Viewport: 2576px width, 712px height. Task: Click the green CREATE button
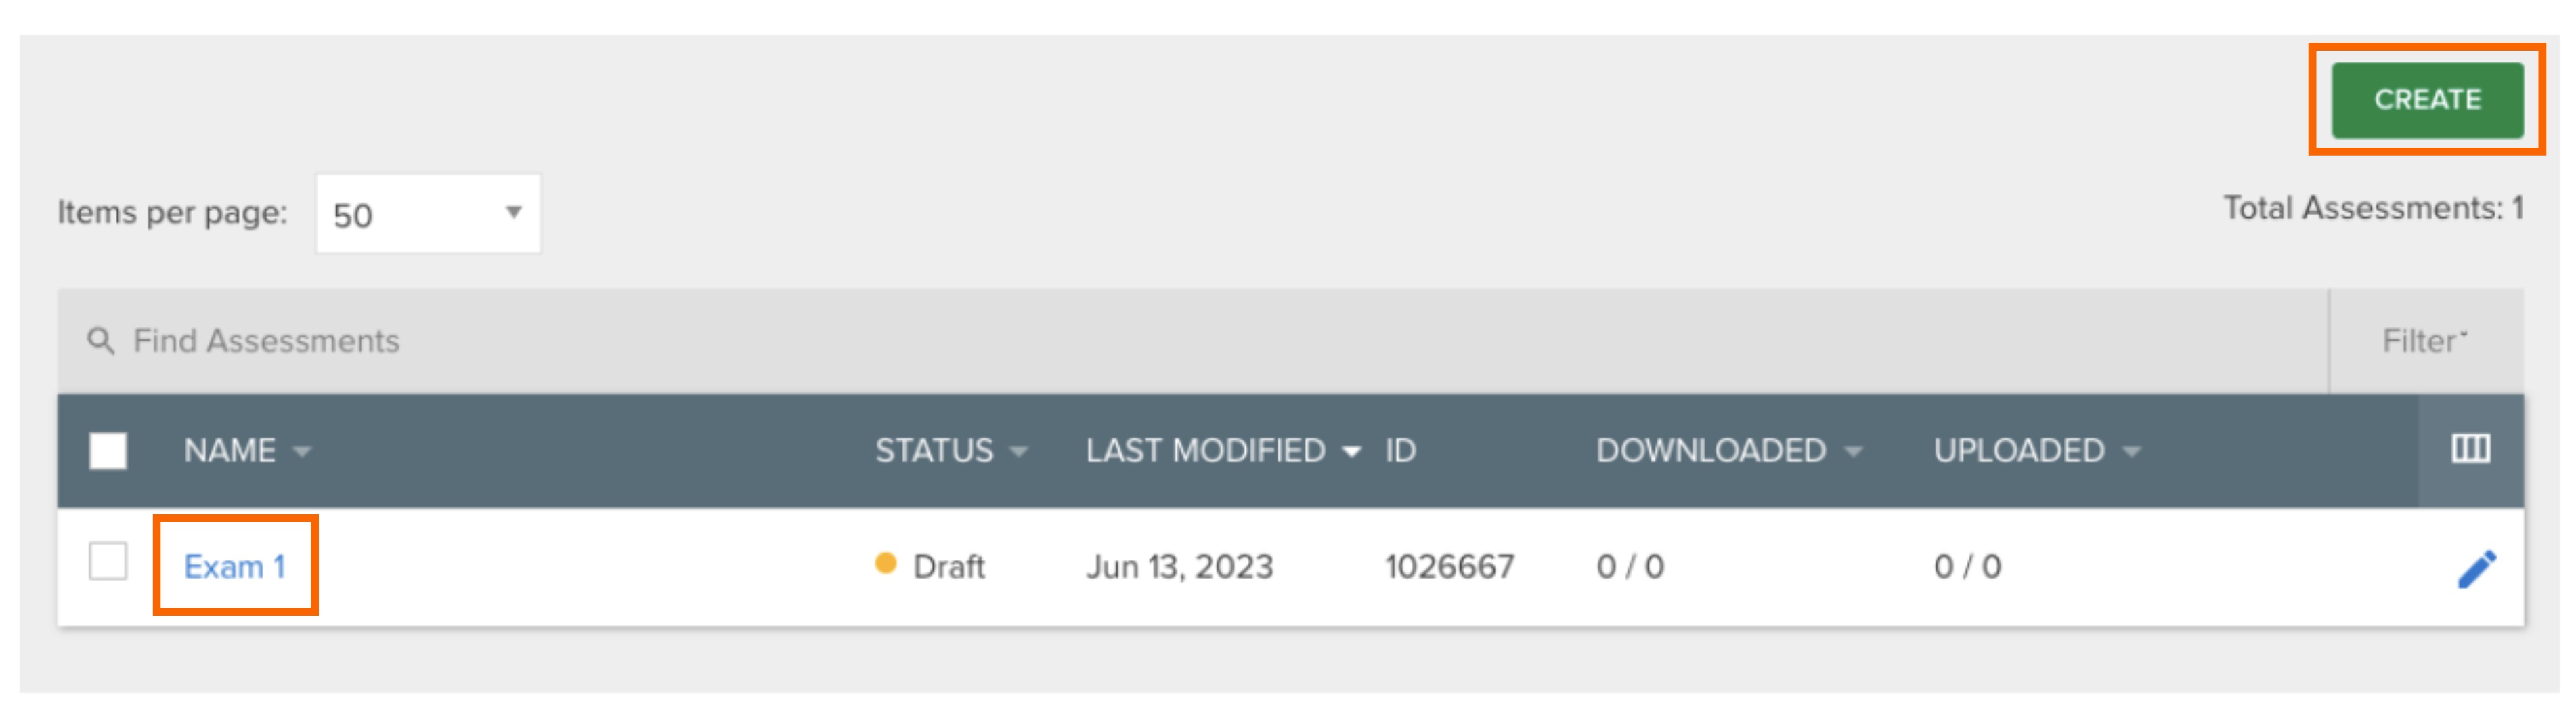click(x=2427, y=99)
